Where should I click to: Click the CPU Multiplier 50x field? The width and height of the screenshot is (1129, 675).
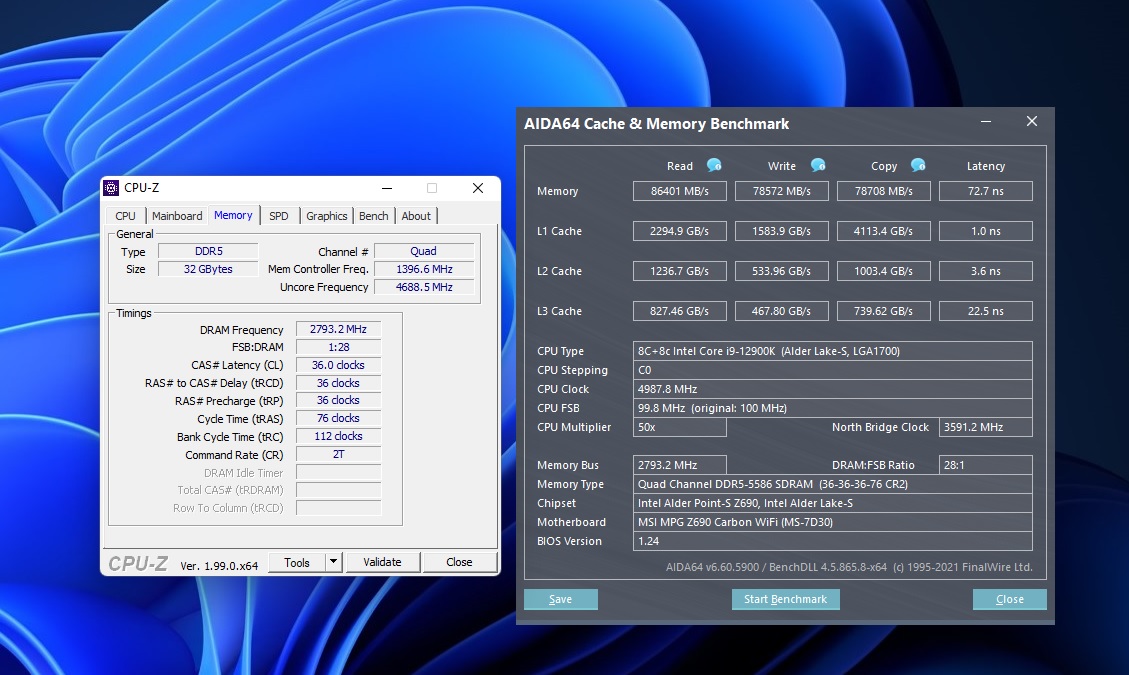pos(680,427)
